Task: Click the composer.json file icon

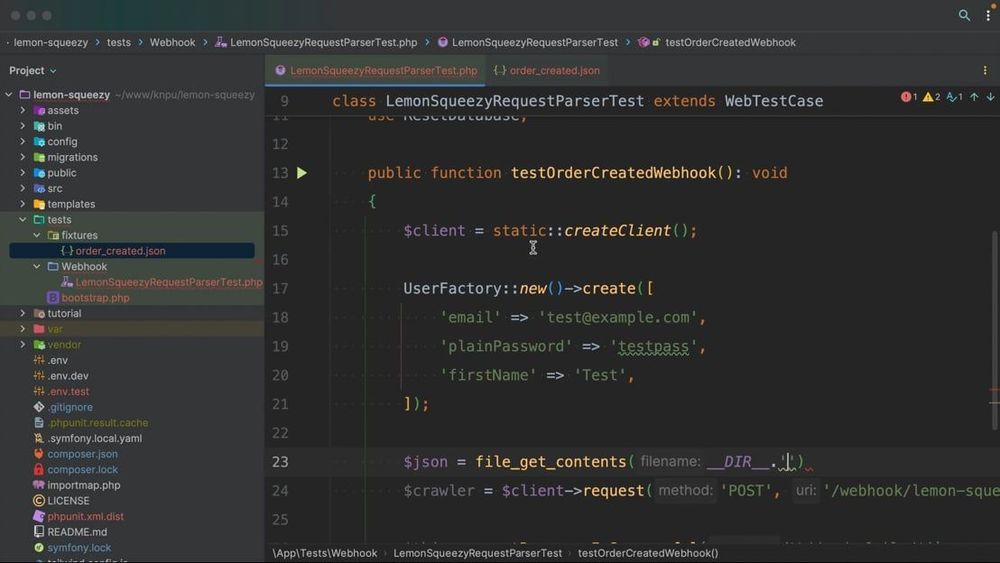Action: tap(39, 454)
